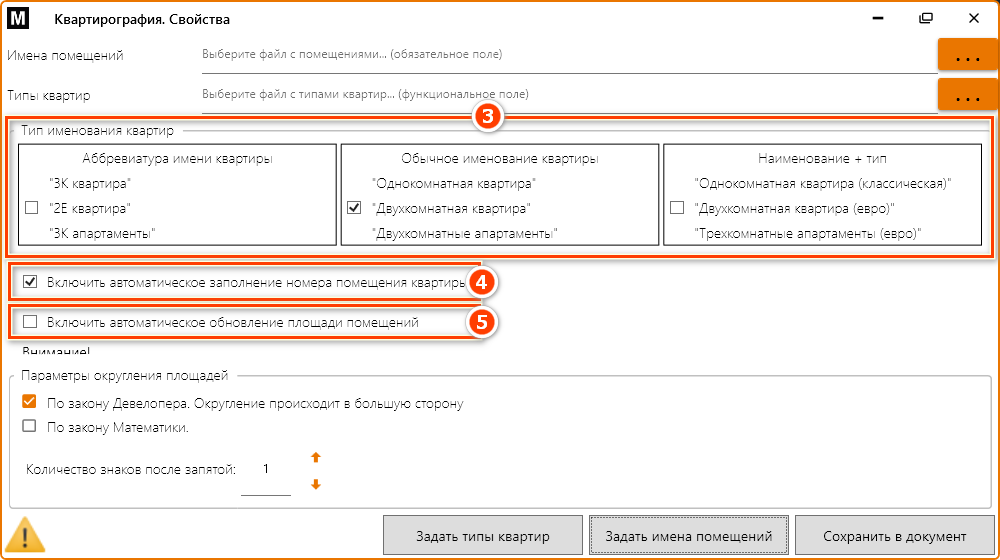This screenshot has height=560, width=1000.
Task: Enable abbreviated apartment name checkbox
Action: click(30, 208)
